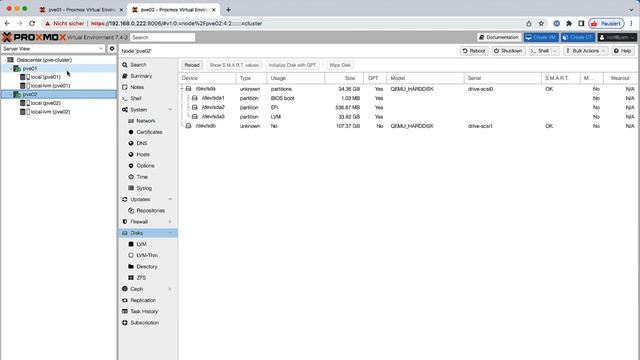The width and height of the screenshot is (640, 360).
Task: Open the Help button
Action: point(622,51)
